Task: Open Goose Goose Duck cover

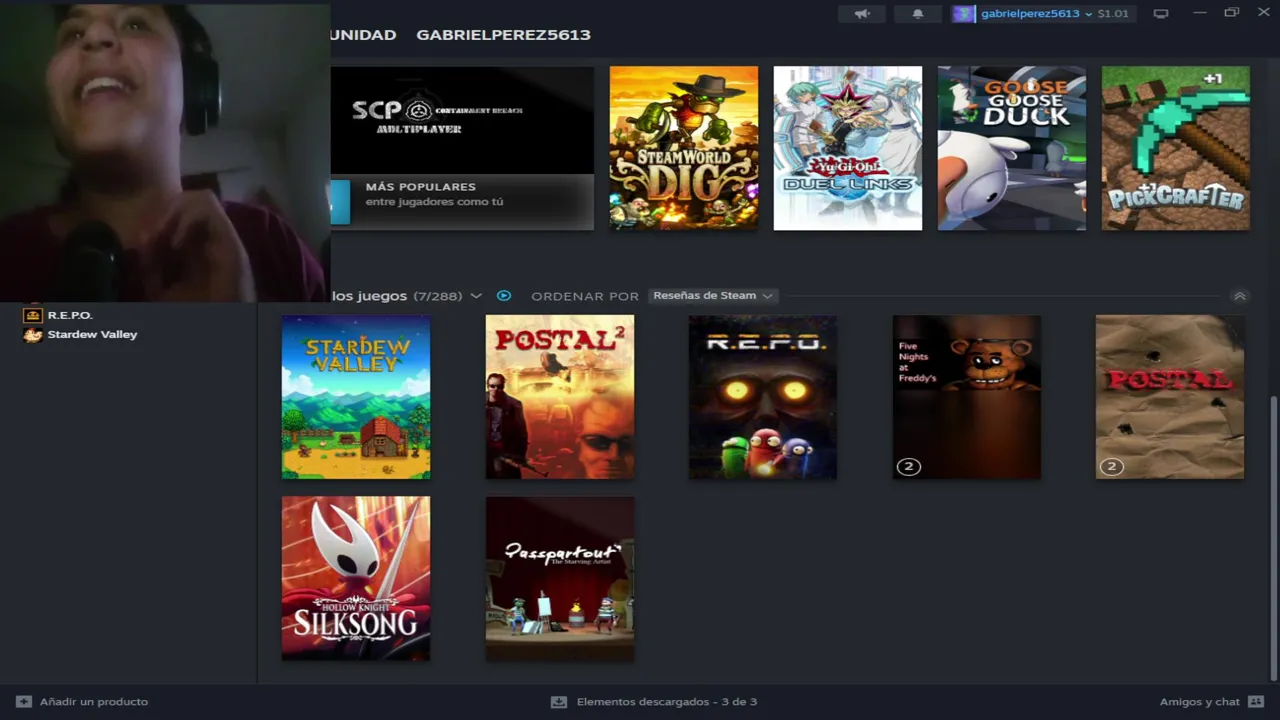Action: (x=1012, y=148)
